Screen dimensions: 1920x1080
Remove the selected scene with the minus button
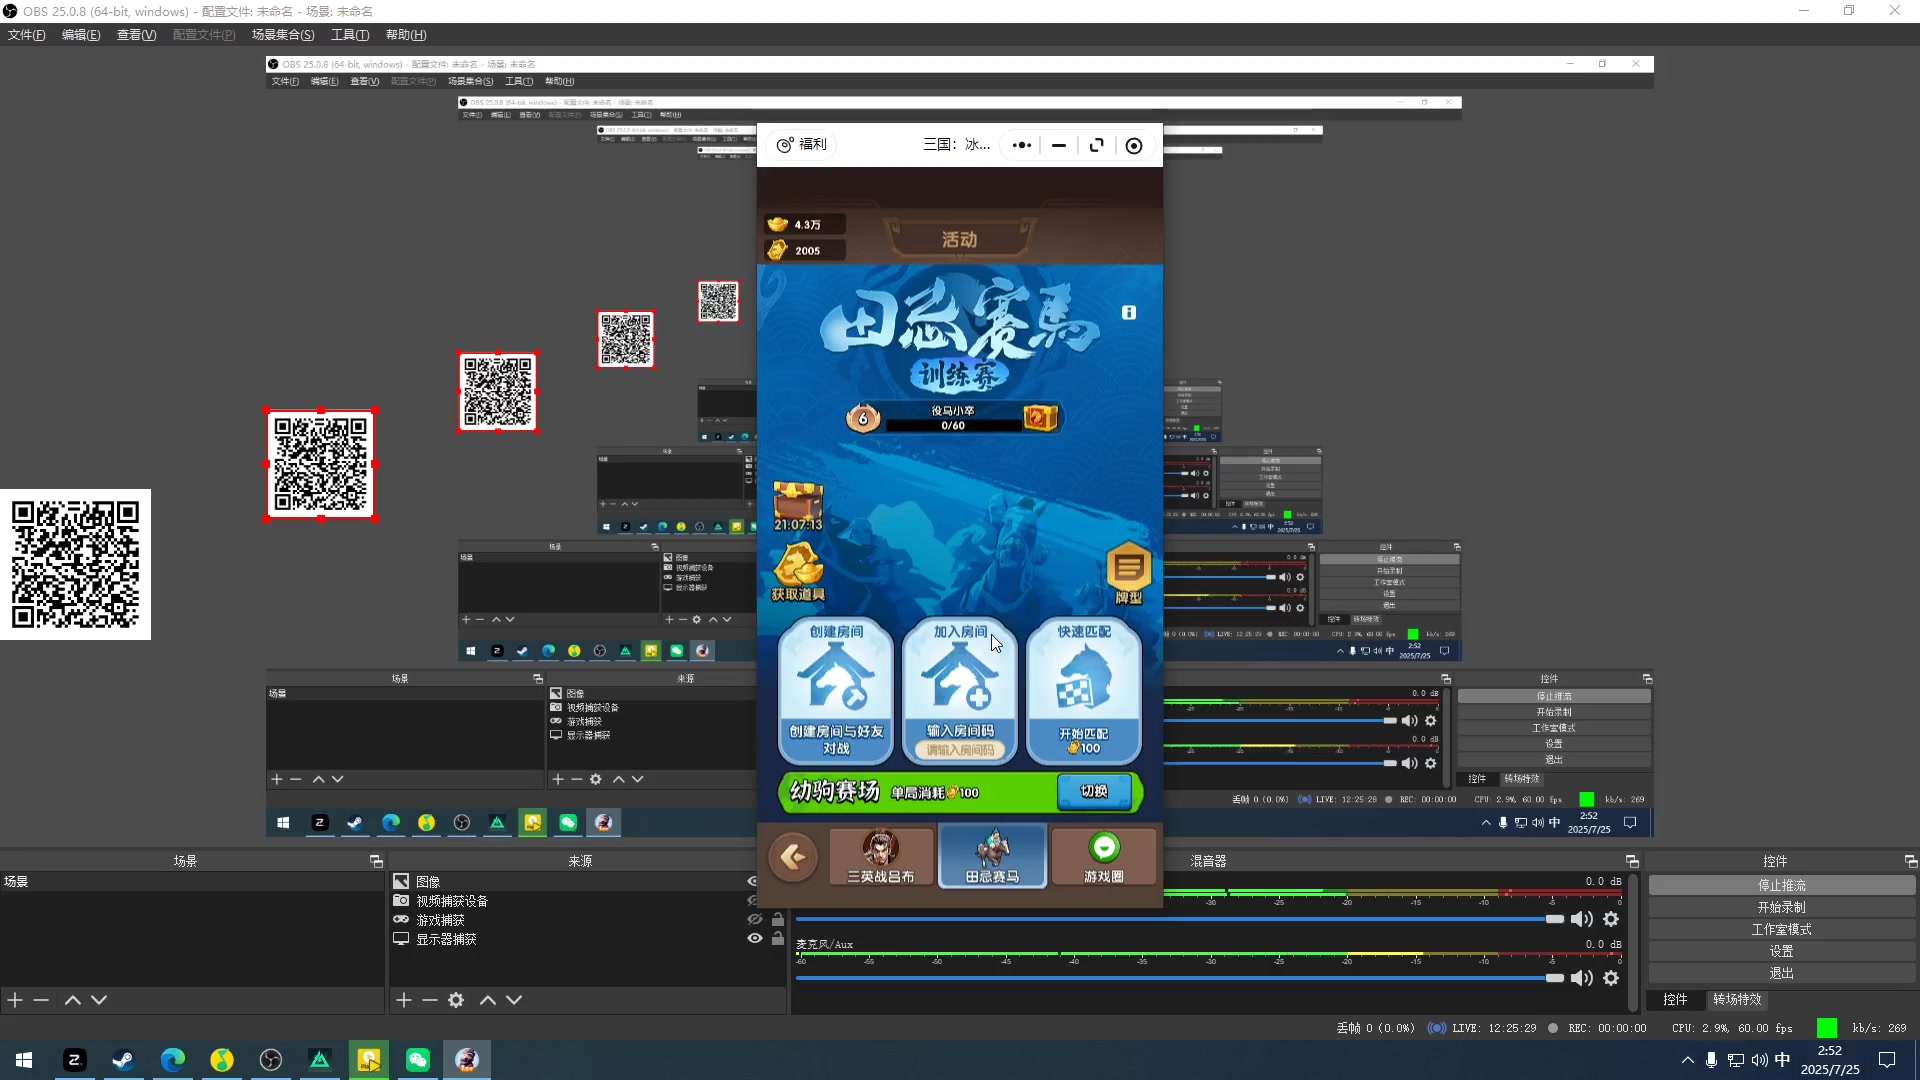coord(41,1000)
